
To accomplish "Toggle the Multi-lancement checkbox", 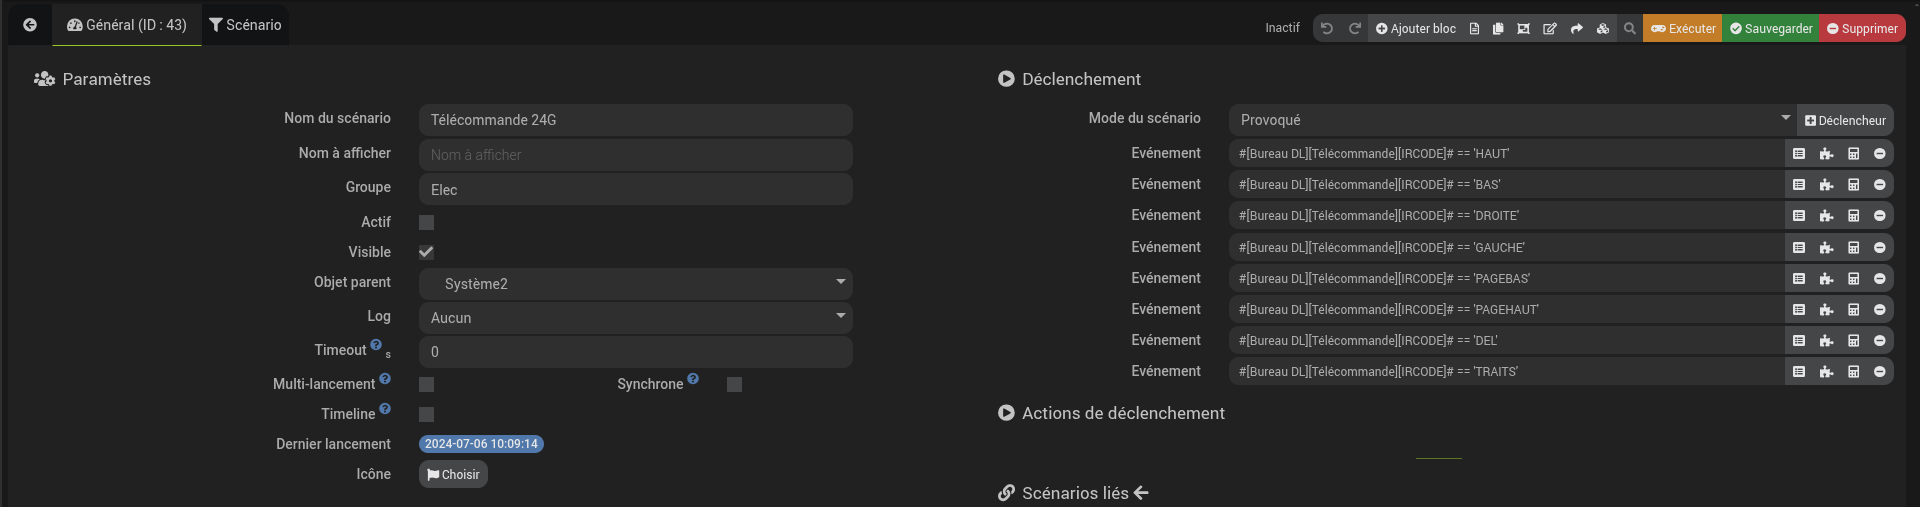I will pyautogui.click(x=427, y=384).
